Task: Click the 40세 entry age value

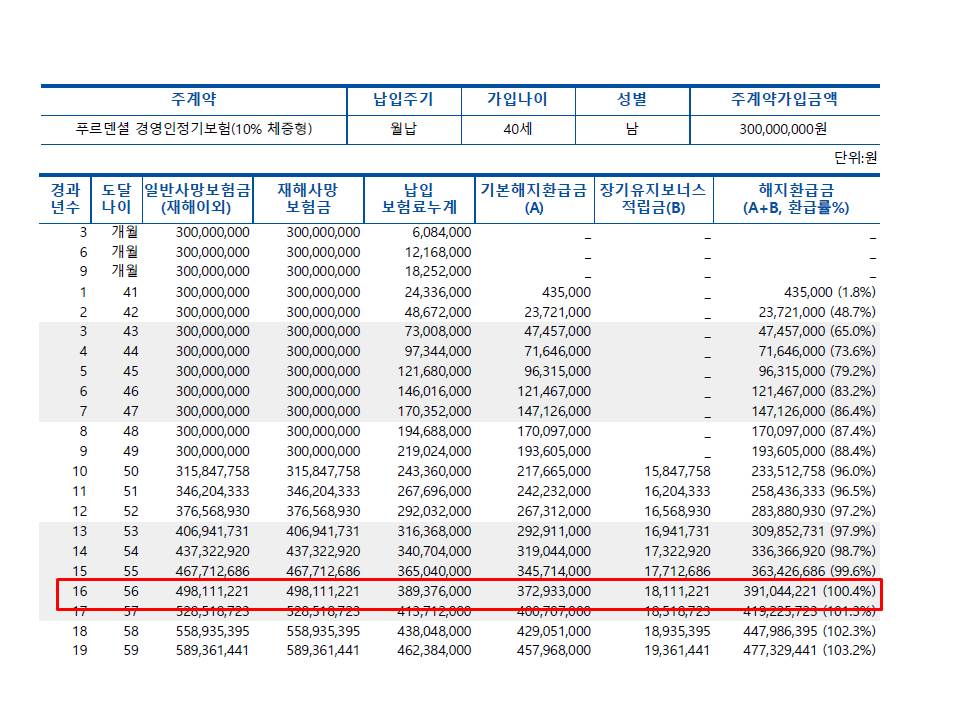Action: [x=517, y=129]
